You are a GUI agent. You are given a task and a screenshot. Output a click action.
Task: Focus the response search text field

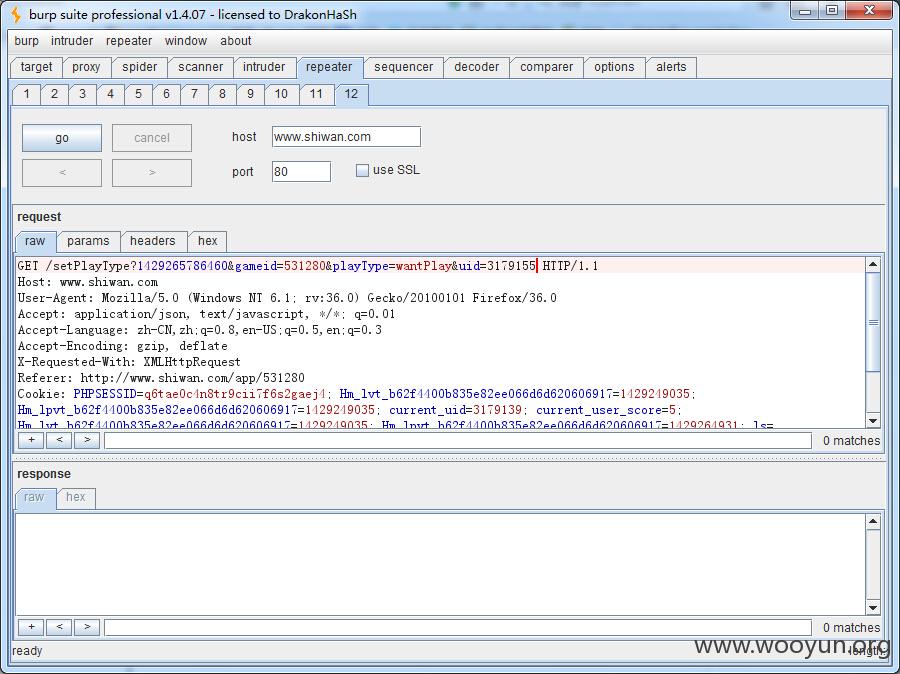(458, 627)
